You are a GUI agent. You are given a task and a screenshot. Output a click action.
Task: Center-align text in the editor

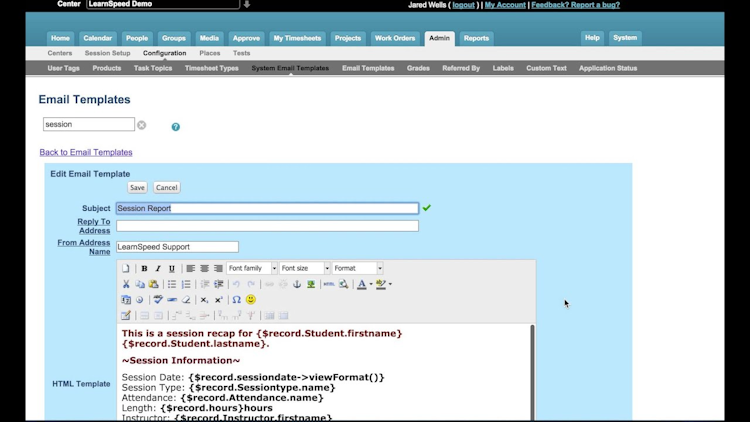(x=204, y=268)
